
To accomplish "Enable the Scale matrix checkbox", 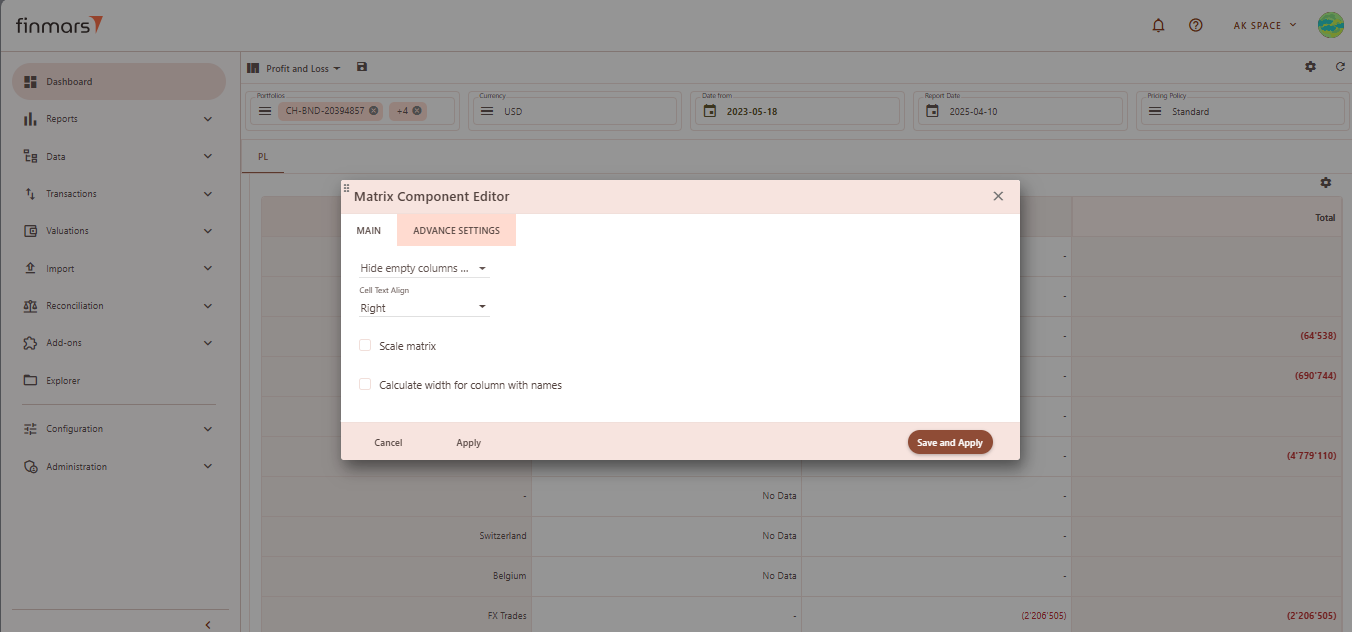I will [x=365, y=346].
